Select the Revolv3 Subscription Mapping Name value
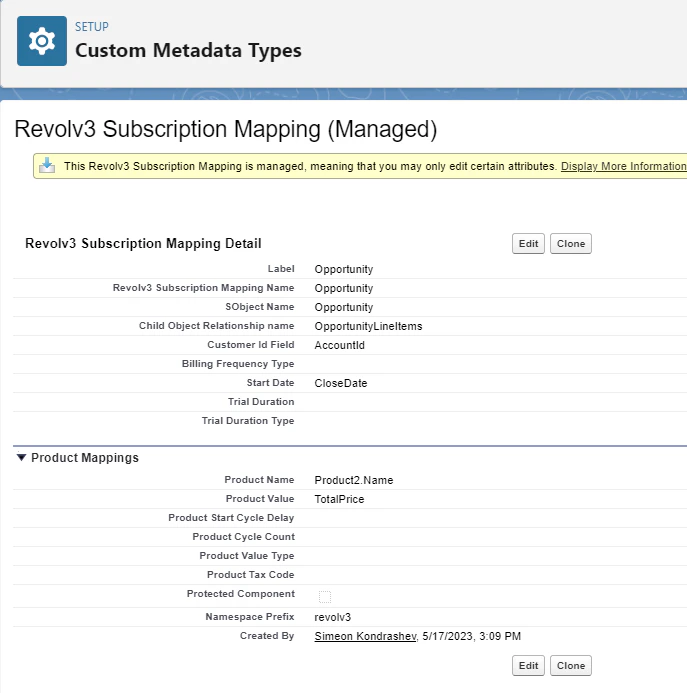This screenshot has height=693, width=687. [x=344, y=288]
